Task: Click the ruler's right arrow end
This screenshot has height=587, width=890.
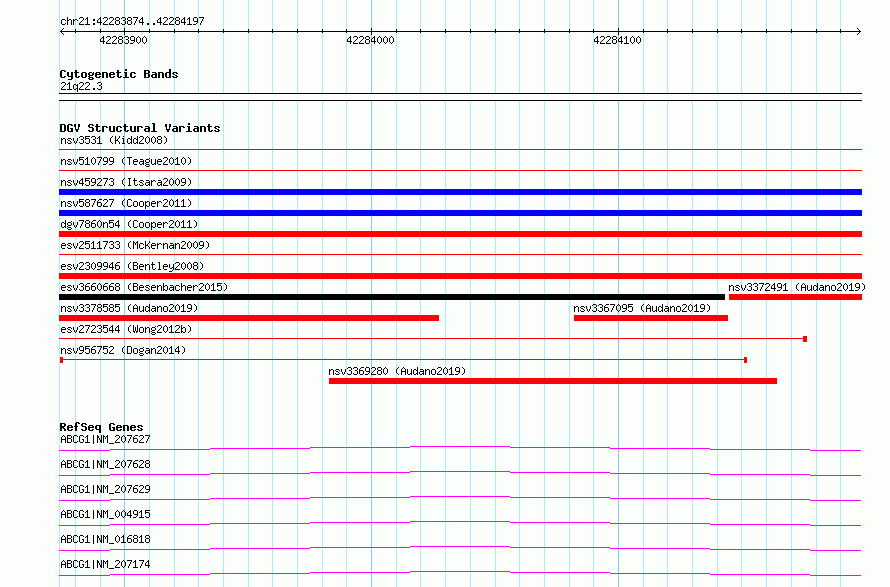Action: 859,31
